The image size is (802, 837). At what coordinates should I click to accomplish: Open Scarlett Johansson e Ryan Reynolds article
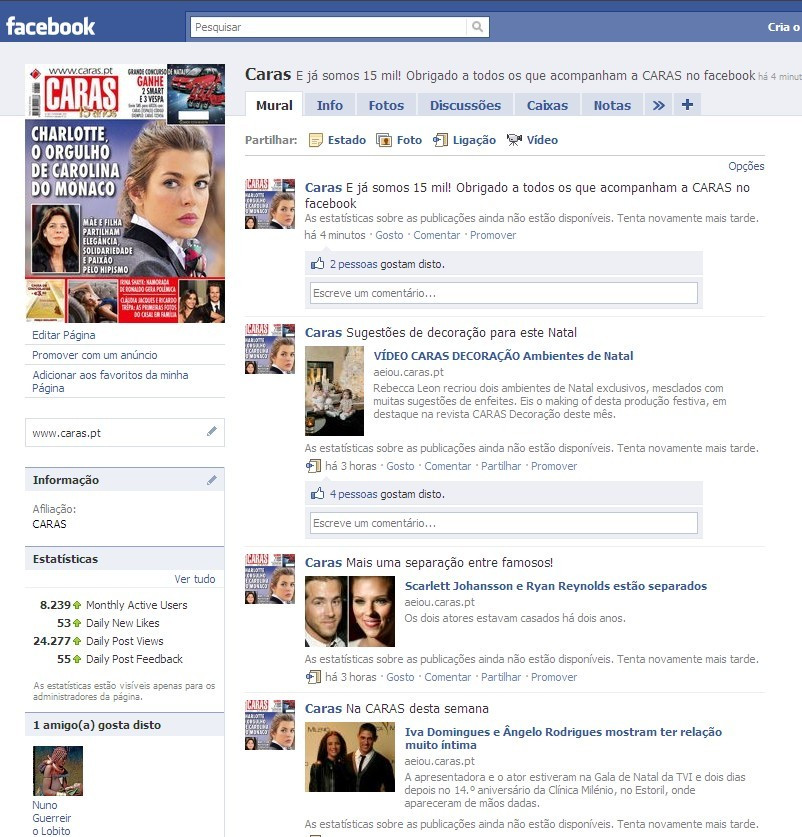coord(555,586)
